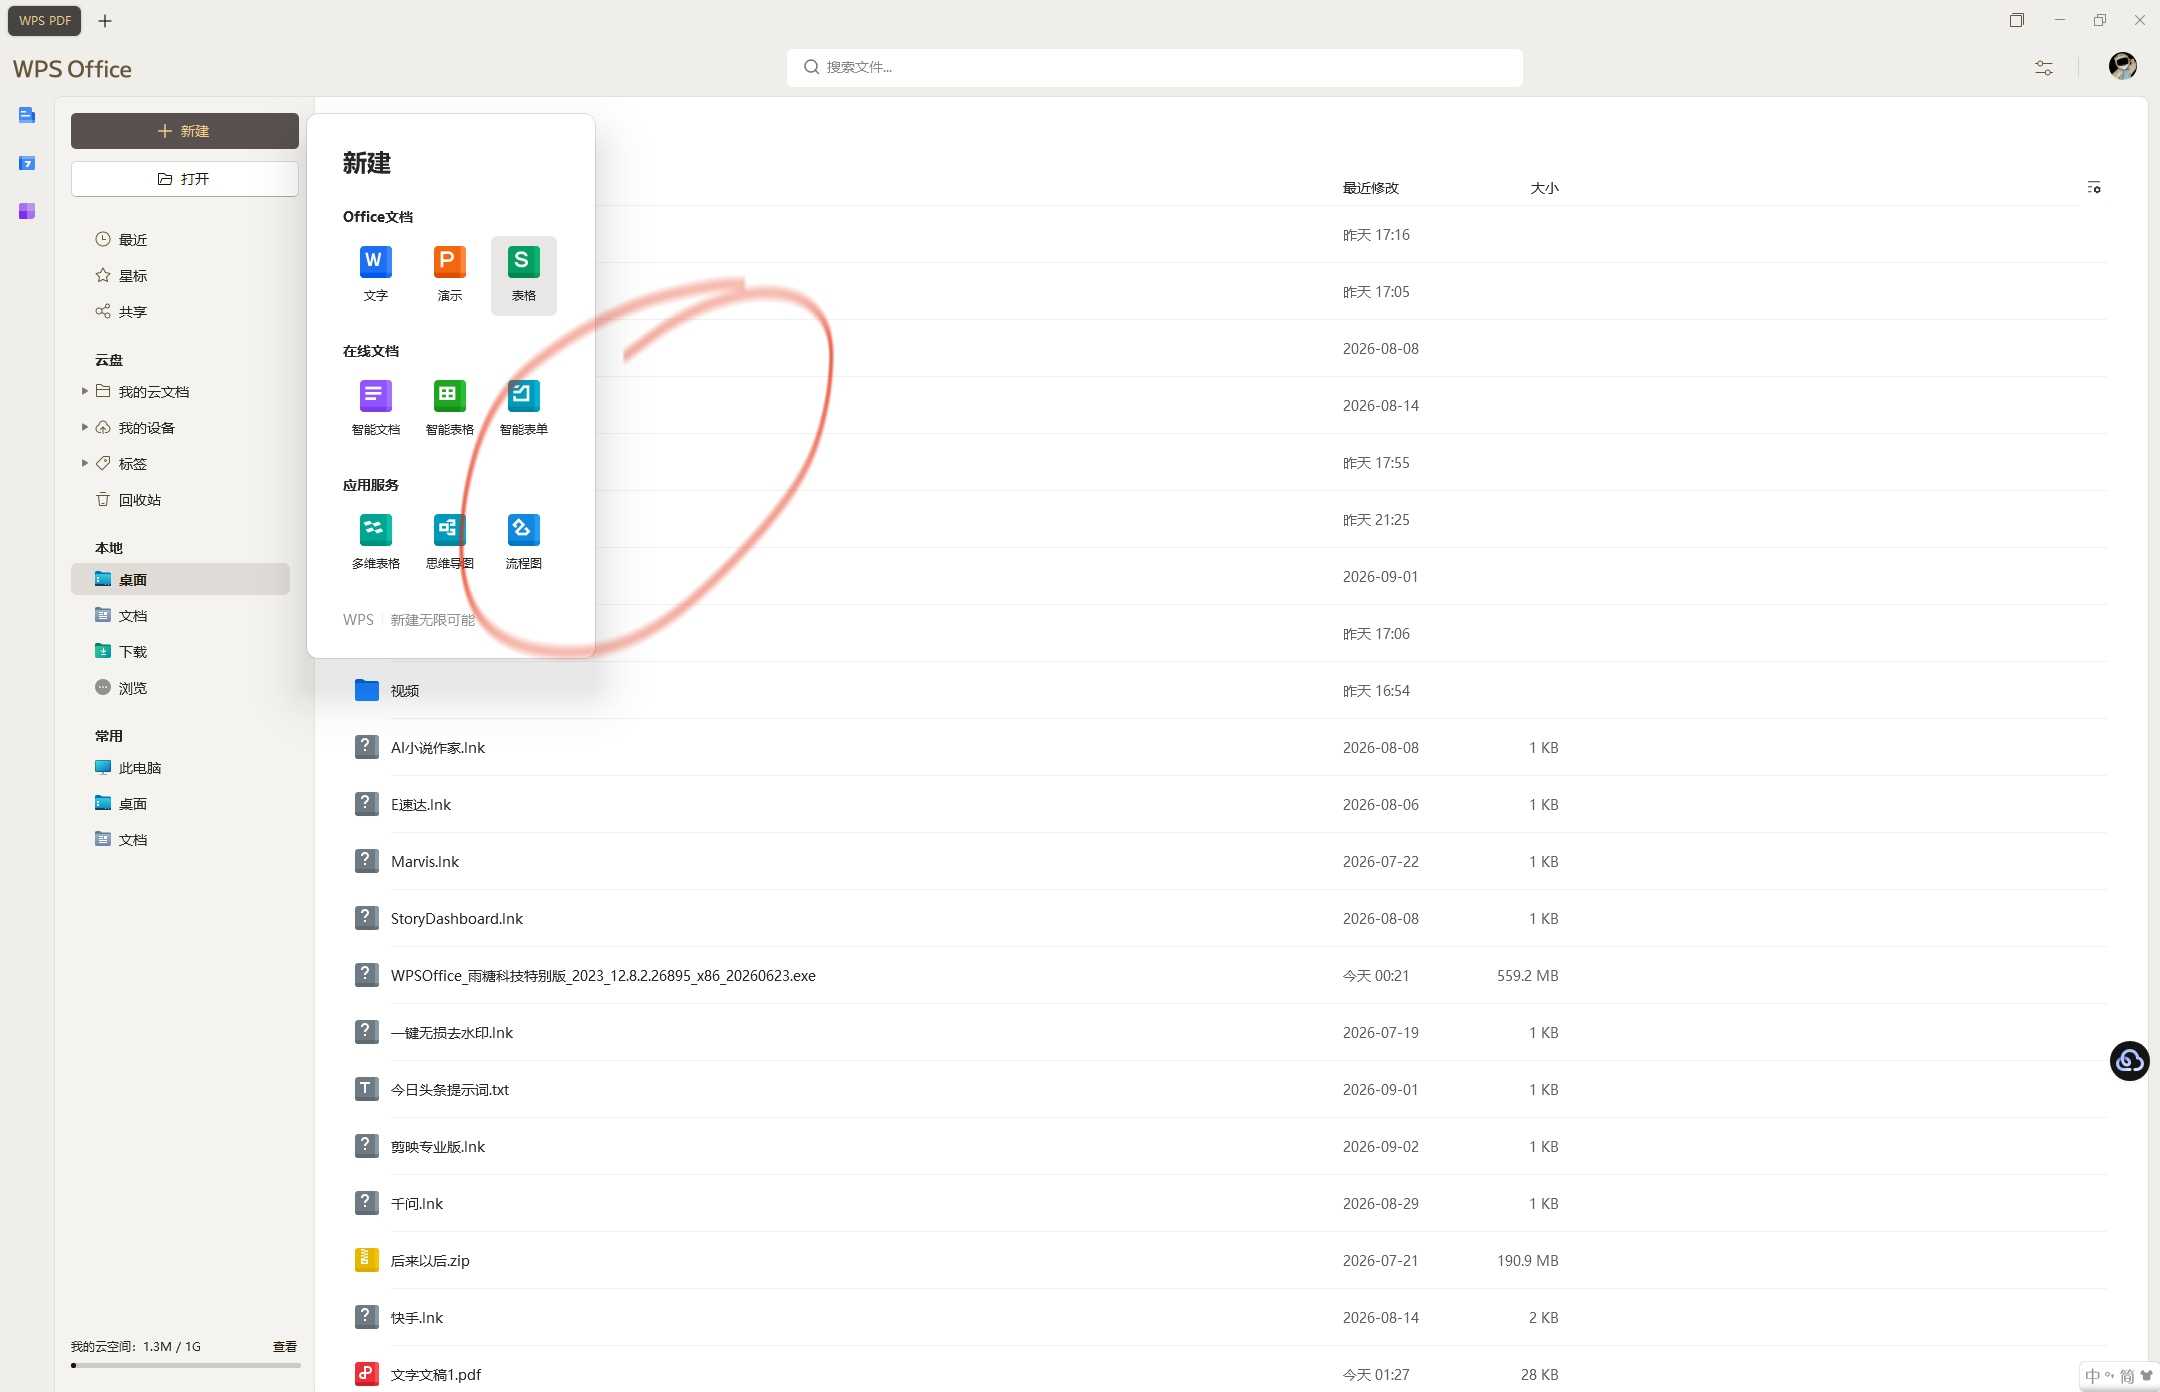Click the blue document icon in the left rail
2160x1392 pixels.
[27, 115]
